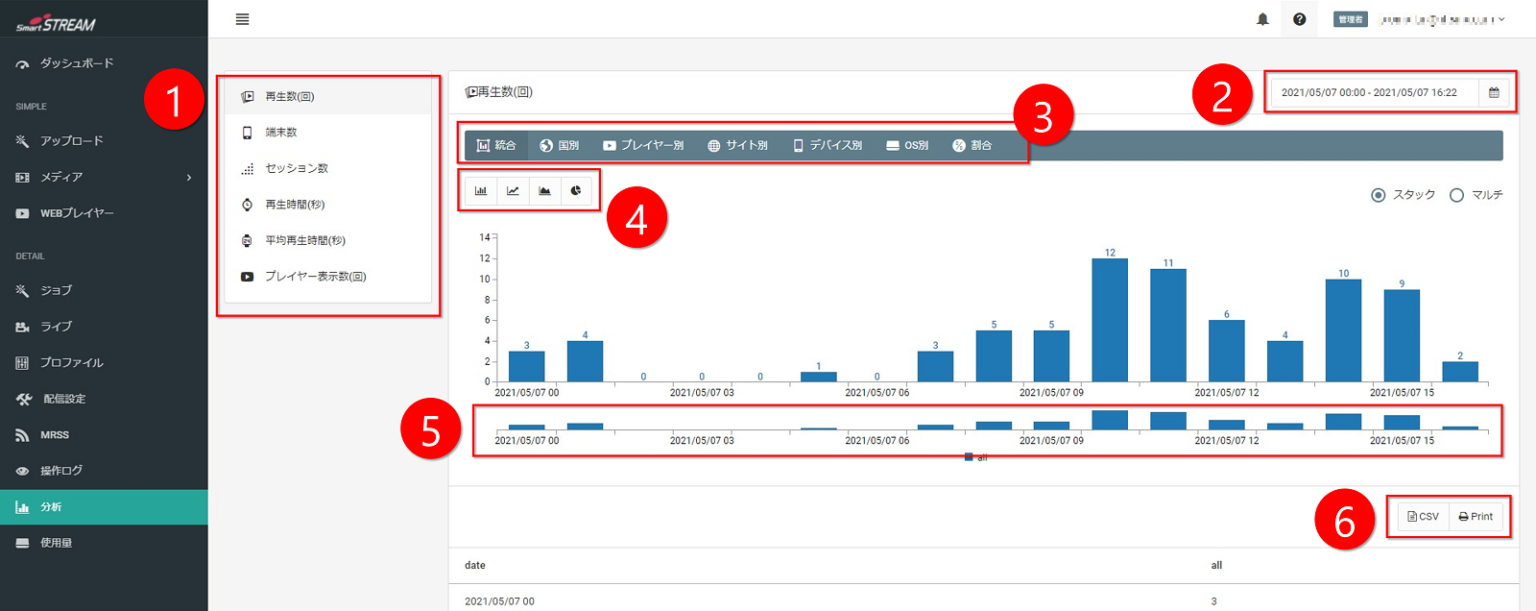Select the スタック radio option
This screenshot has width=1536, height=611.
click(x=1378, y=195)
